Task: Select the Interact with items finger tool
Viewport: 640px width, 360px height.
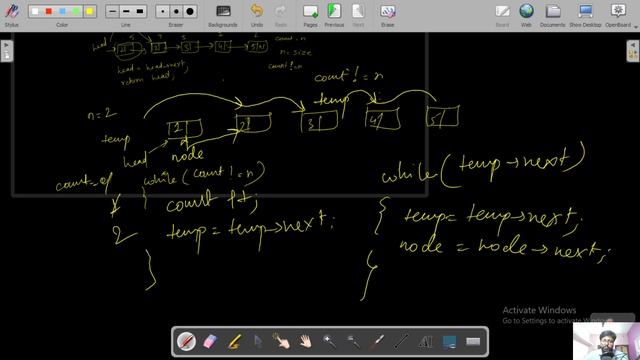Action: pos(282,341)
